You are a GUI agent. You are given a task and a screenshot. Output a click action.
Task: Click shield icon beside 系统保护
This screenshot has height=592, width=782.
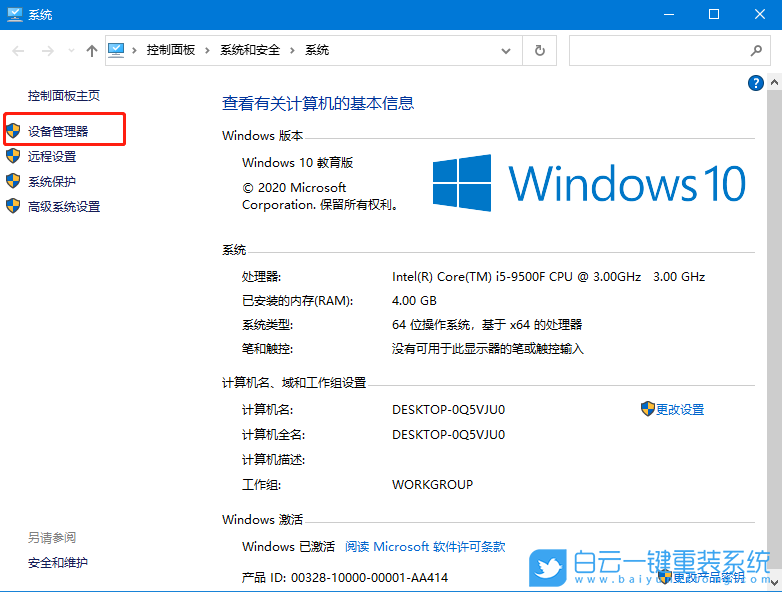coord(13,181)
